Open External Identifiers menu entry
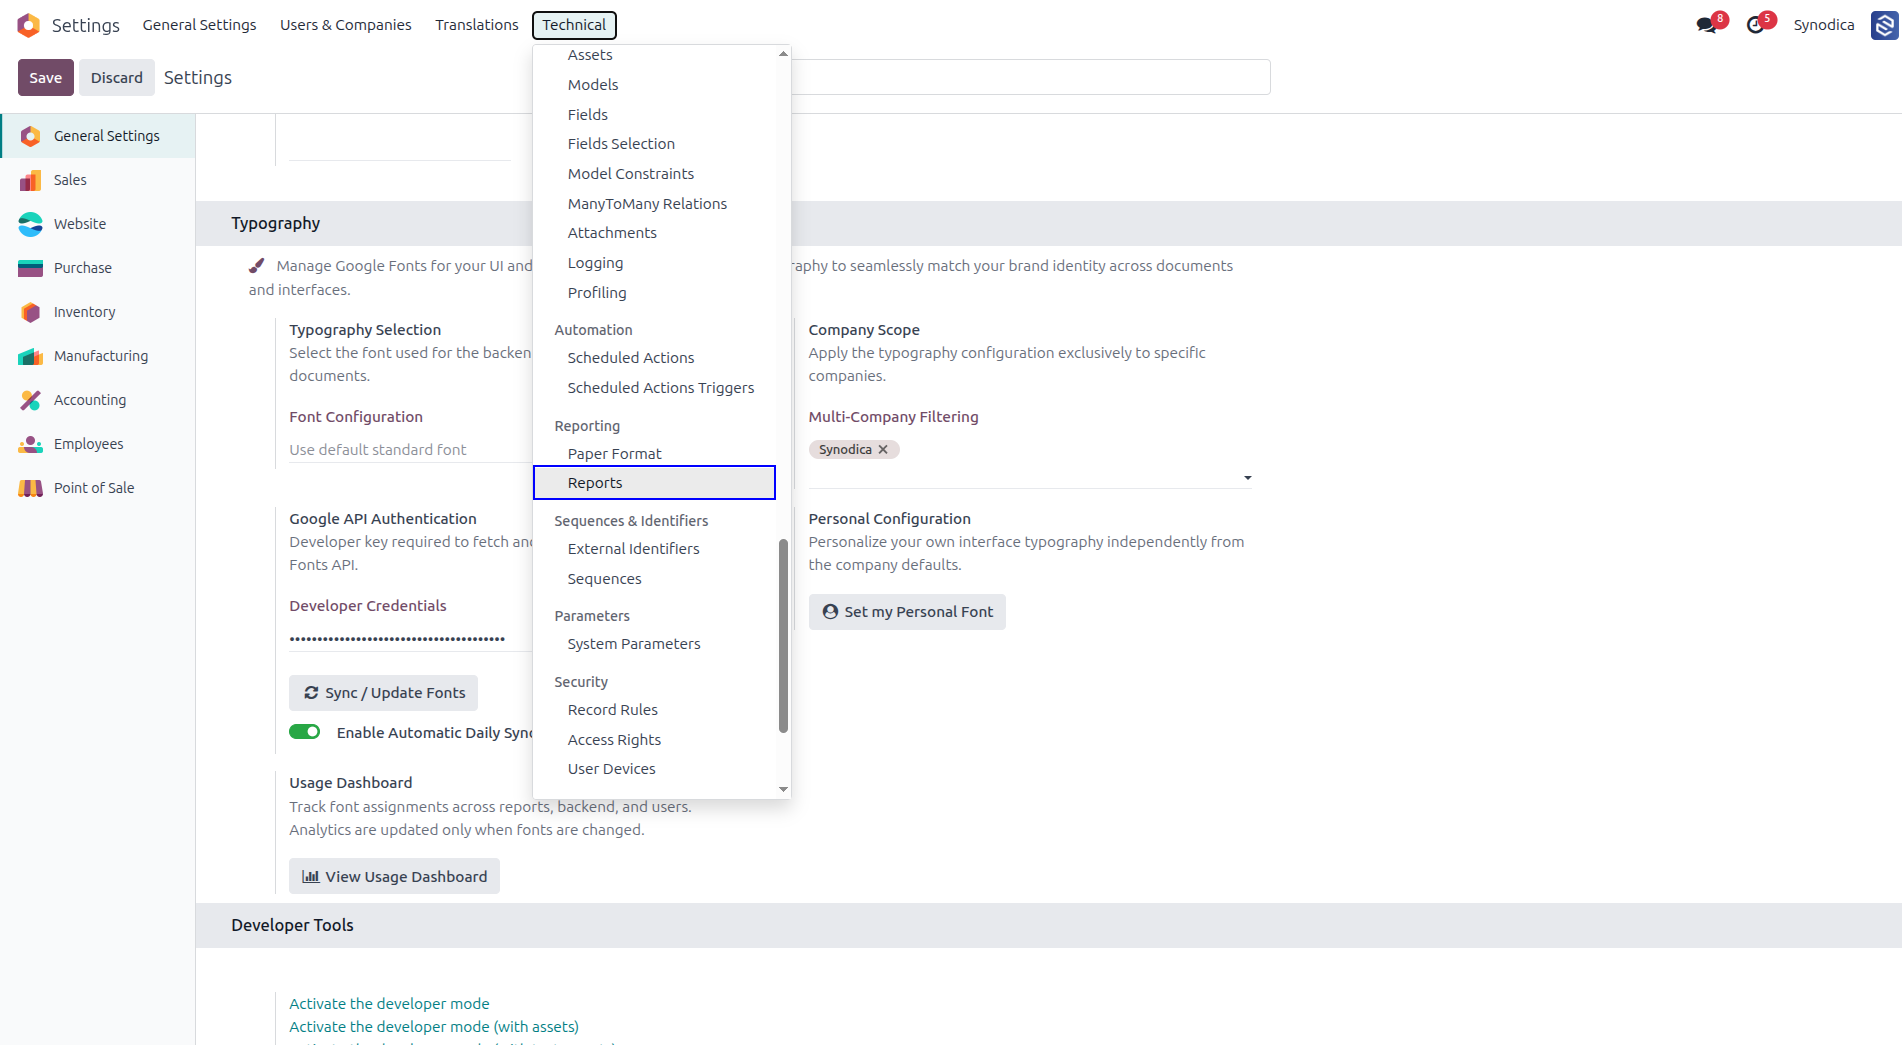This screenshot has width=1902, height=1045. 654,549
